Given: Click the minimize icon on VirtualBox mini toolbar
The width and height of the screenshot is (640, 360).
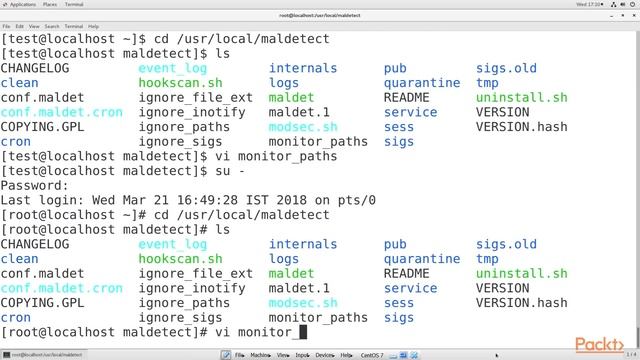Looking at the screenshot, I should tap(393, 356).
